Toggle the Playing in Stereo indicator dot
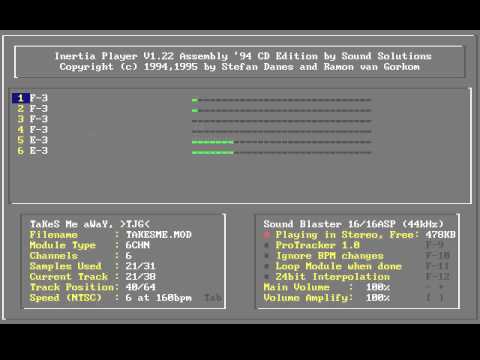Image resolution: width=480 pixels, height=360 pixels. click(267, 235)
